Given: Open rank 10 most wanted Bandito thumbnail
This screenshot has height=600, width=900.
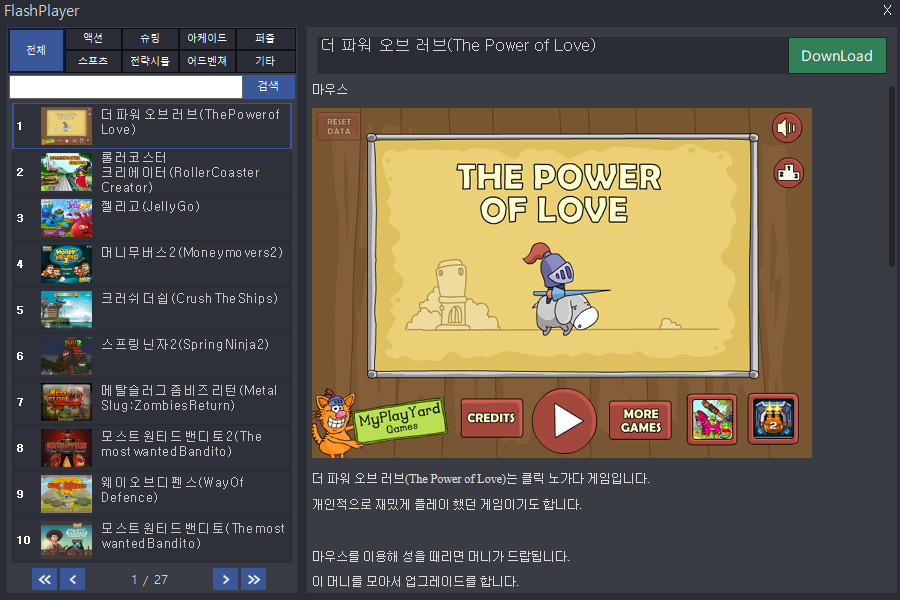Looking at the screenshot, I should pyautogui.click(x=66, y=540).
